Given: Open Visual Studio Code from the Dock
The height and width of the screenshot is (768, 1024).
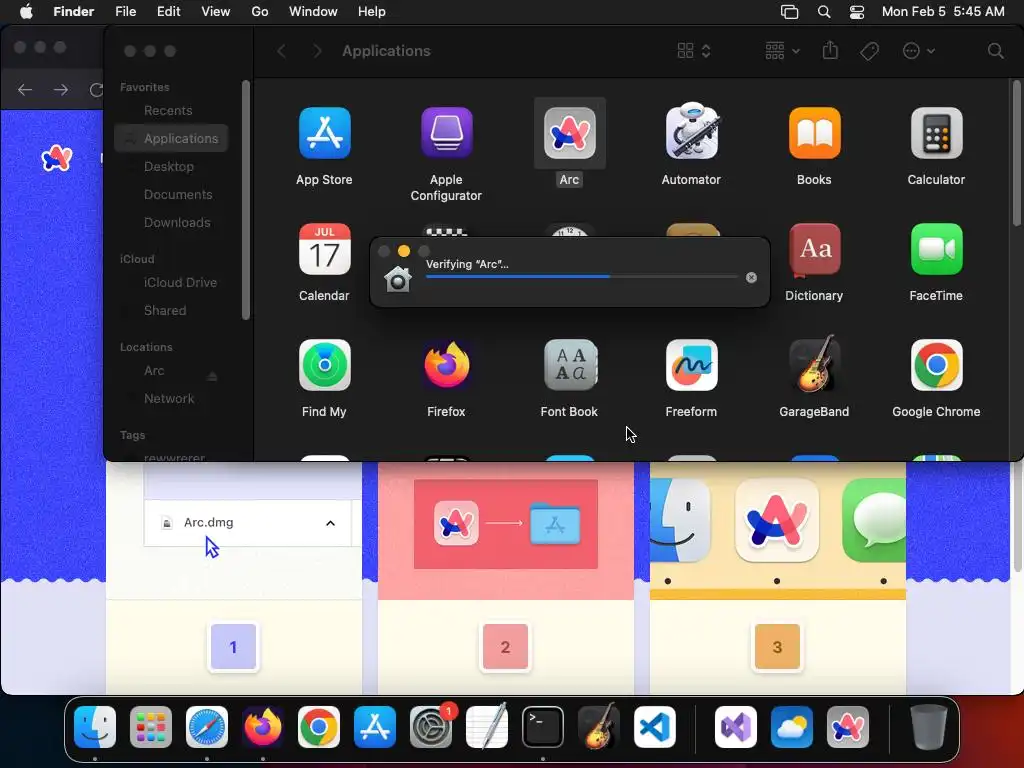Looking at the screenshot, I should coord(655,727).
